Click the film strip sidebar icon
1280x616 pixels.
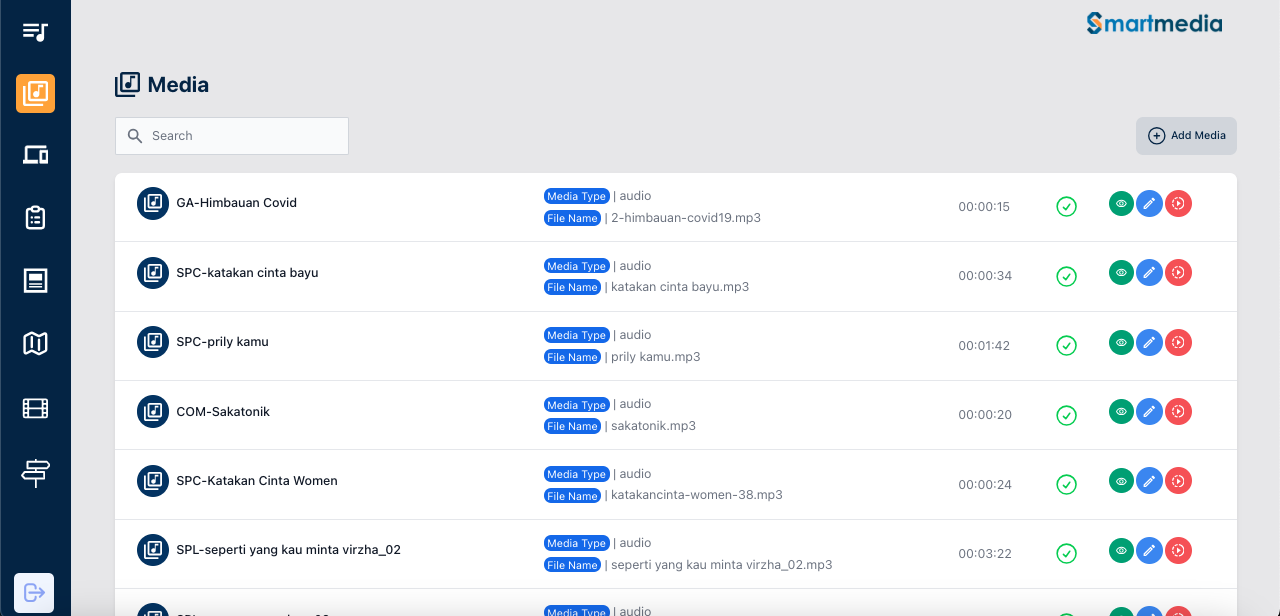point(35,408)
